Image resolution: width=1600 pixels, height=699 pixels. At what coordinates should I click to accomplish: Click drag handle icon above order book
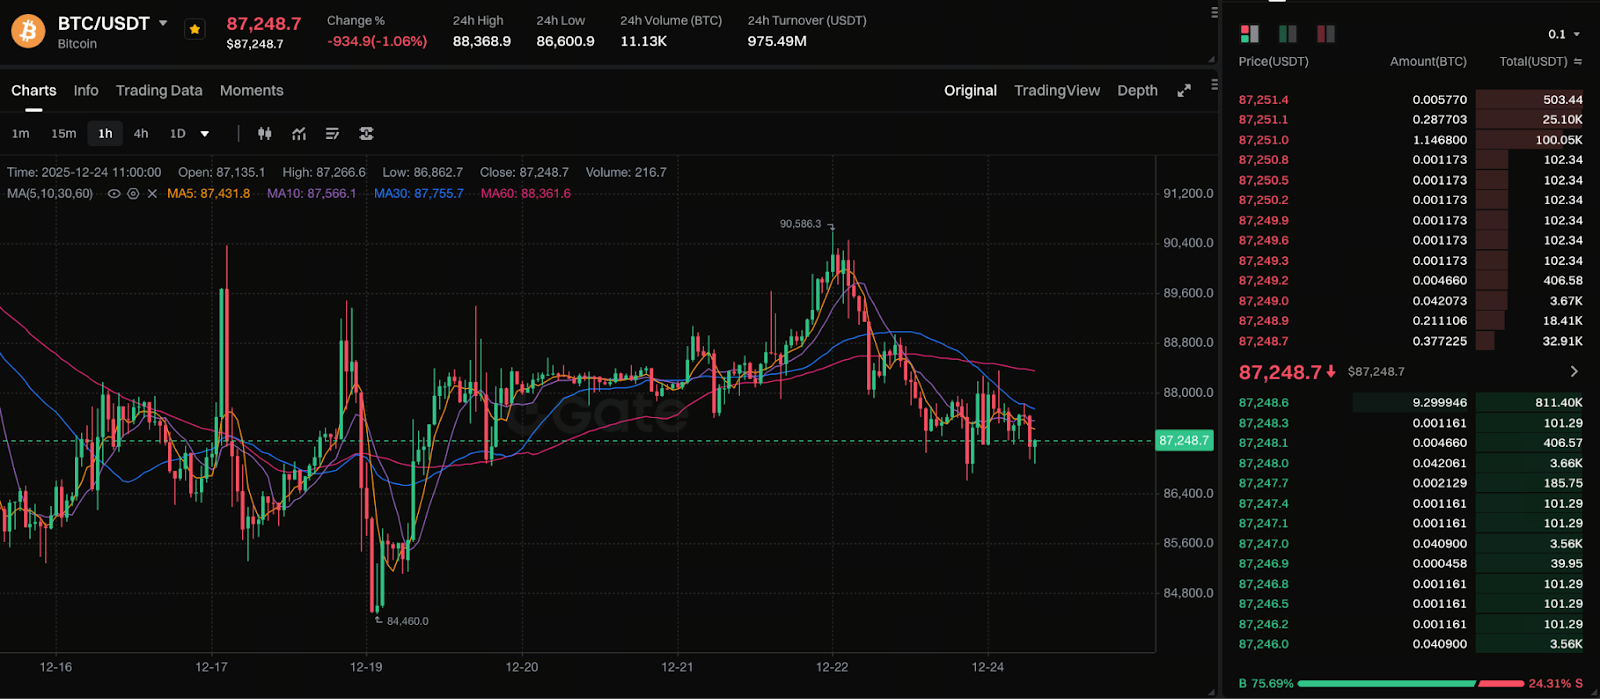click(x=1214, y=13)
